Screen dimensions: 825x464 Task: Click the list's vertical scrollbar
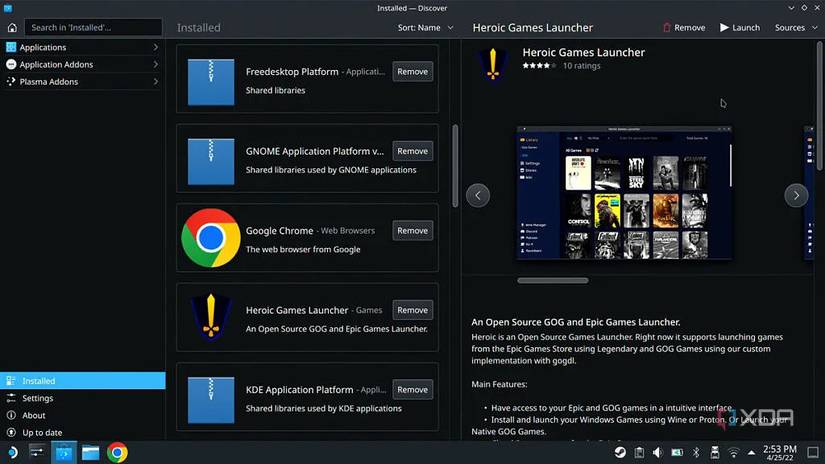pos(455,166)
